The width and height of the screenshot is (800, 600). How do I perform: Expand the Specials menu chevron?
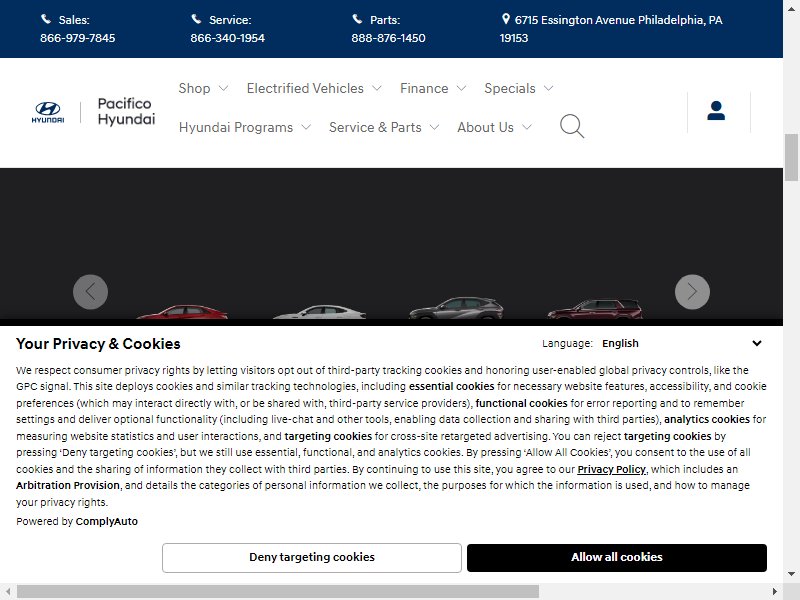click(x=548, y=88)
